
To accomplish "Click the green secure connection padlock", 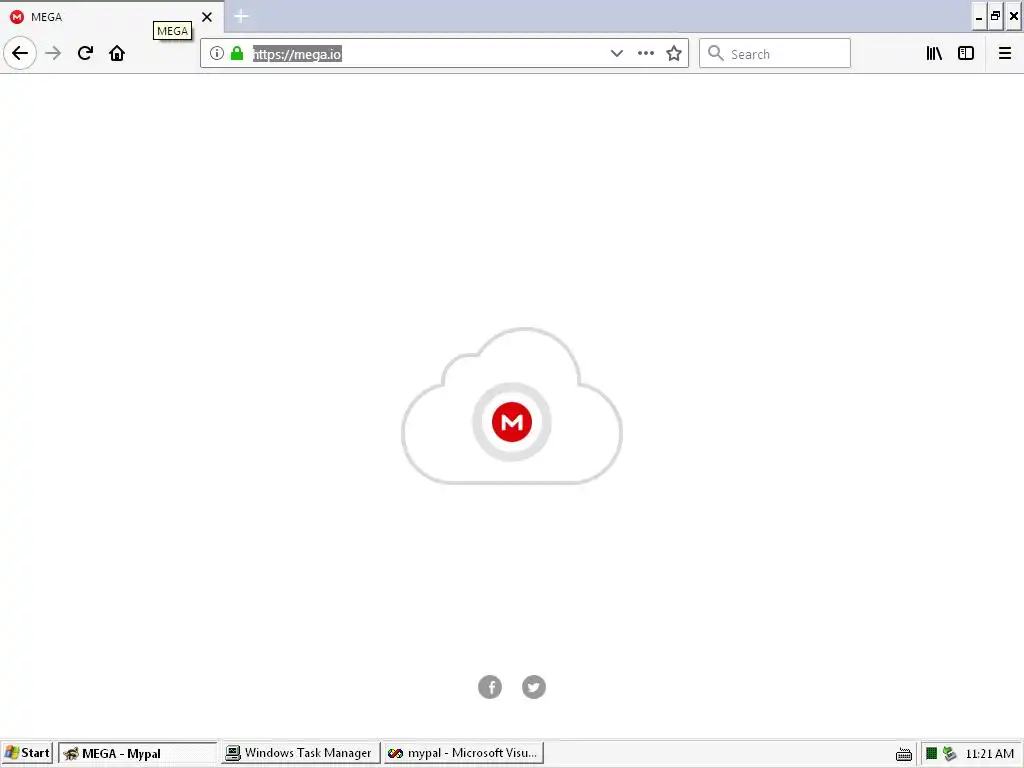I will [237, 54].
